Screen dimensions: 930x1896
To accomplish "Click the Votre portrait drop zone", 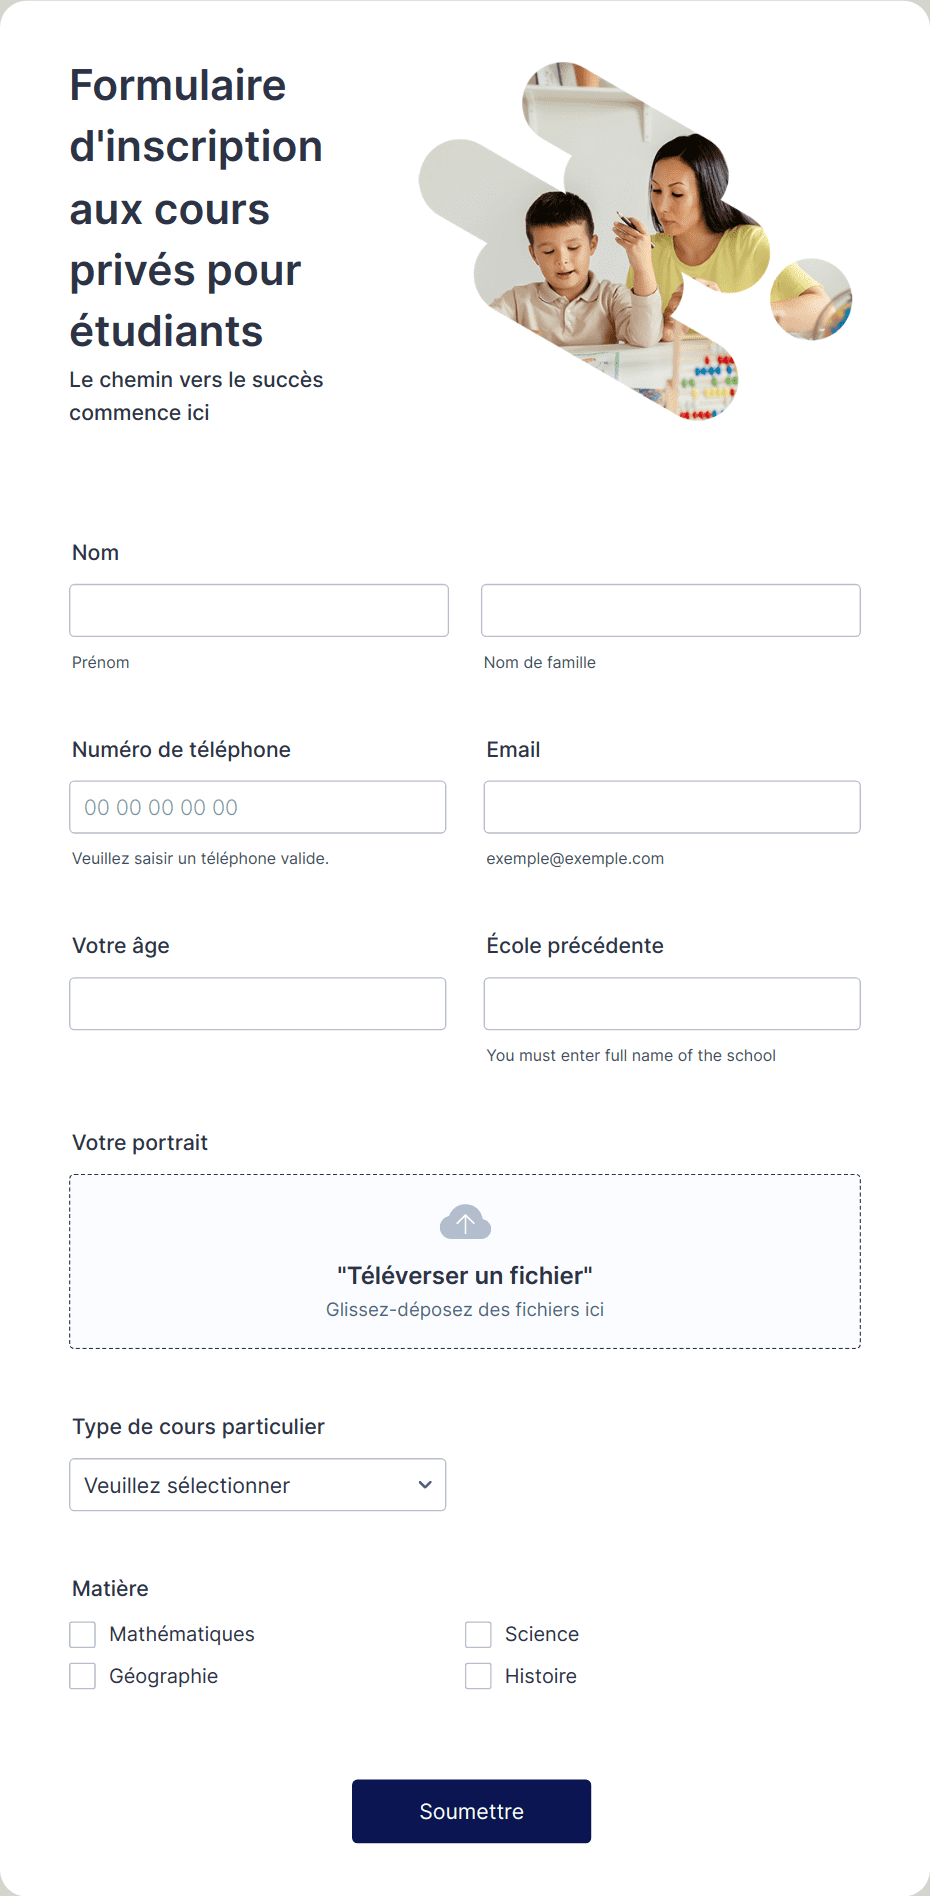I will point(465,1262).
